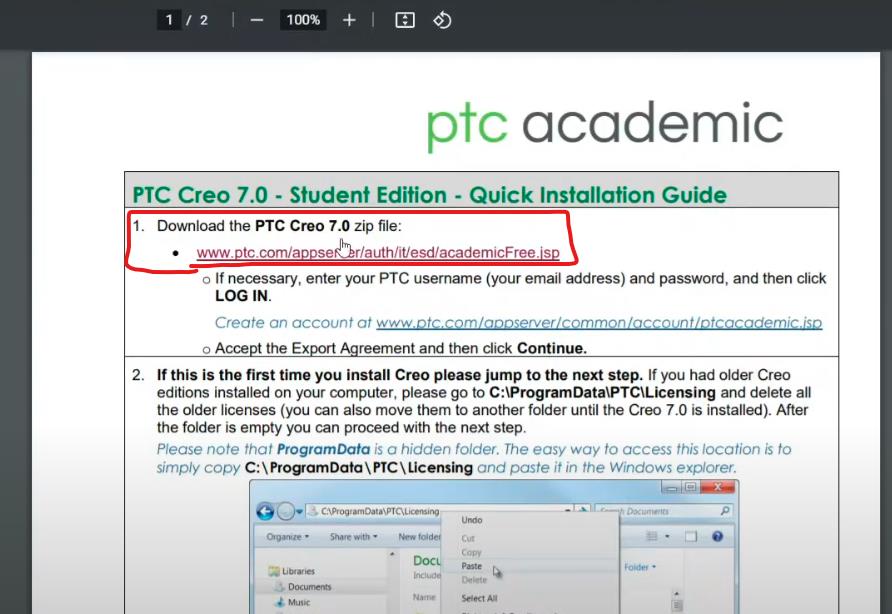Open the 'Share with' dropdown

[353, 537]
